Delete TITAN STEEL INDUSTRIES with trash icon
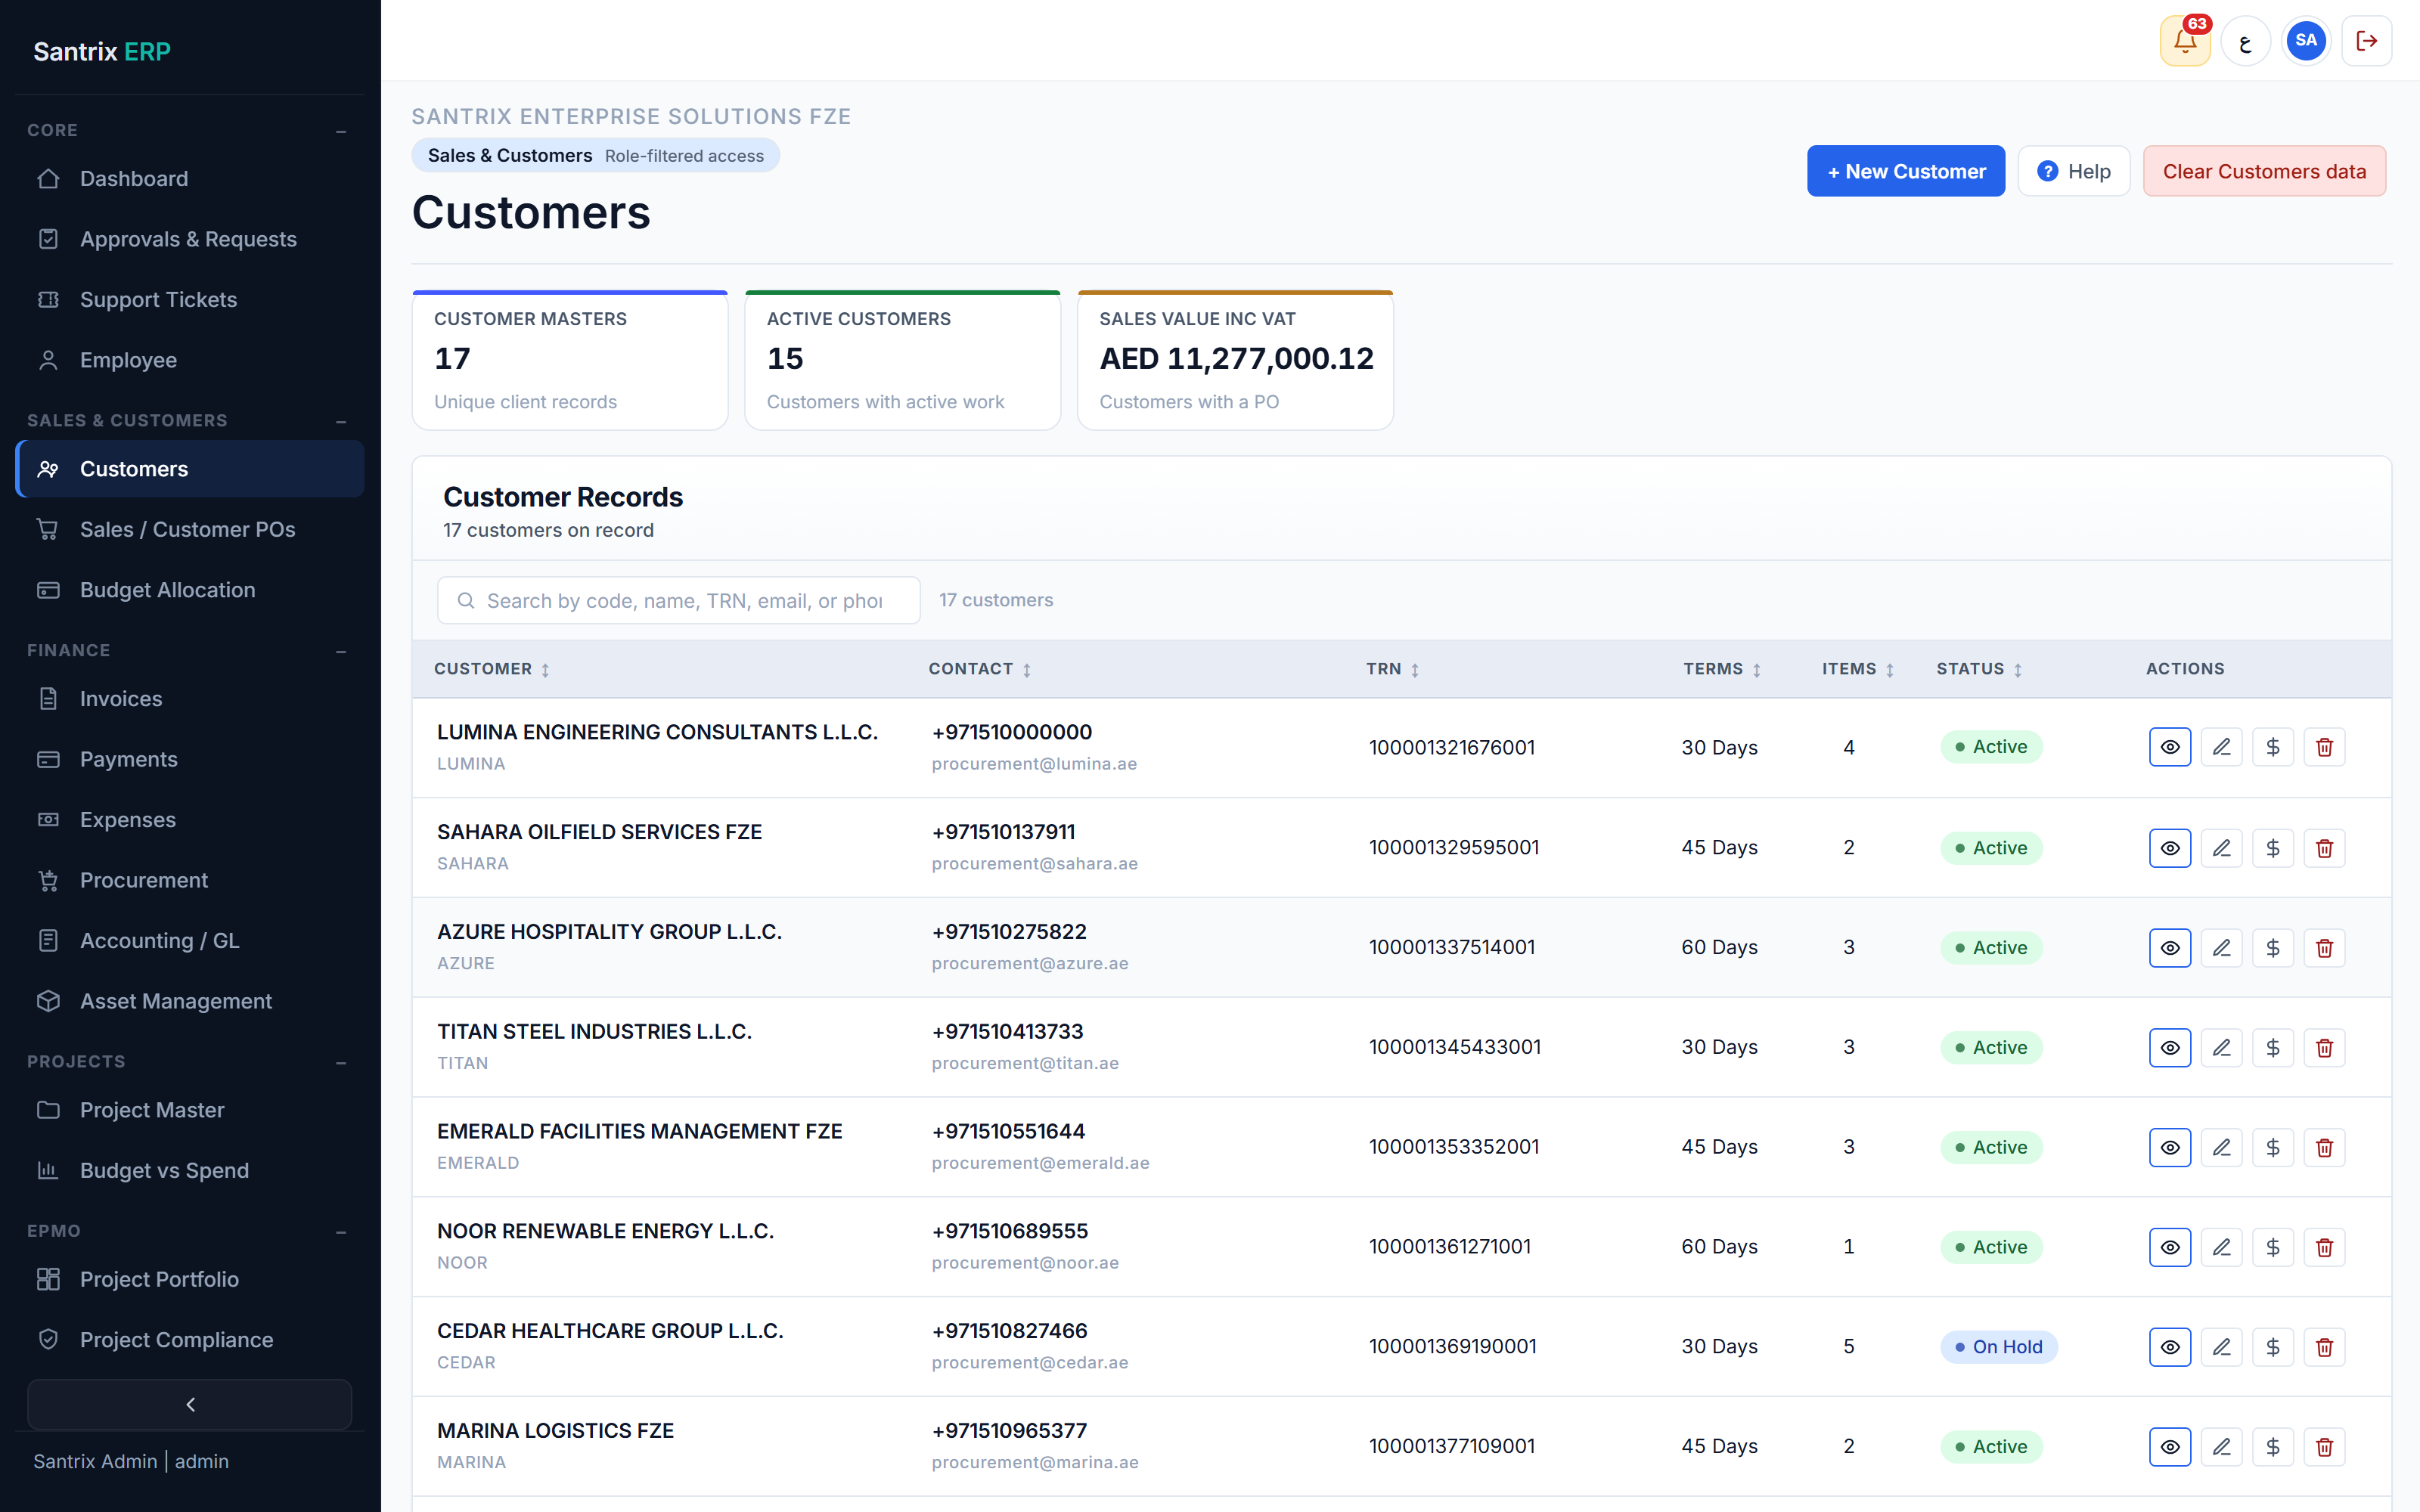Viewport: 2420px width, 1512px height. tap(2324, 1047)
